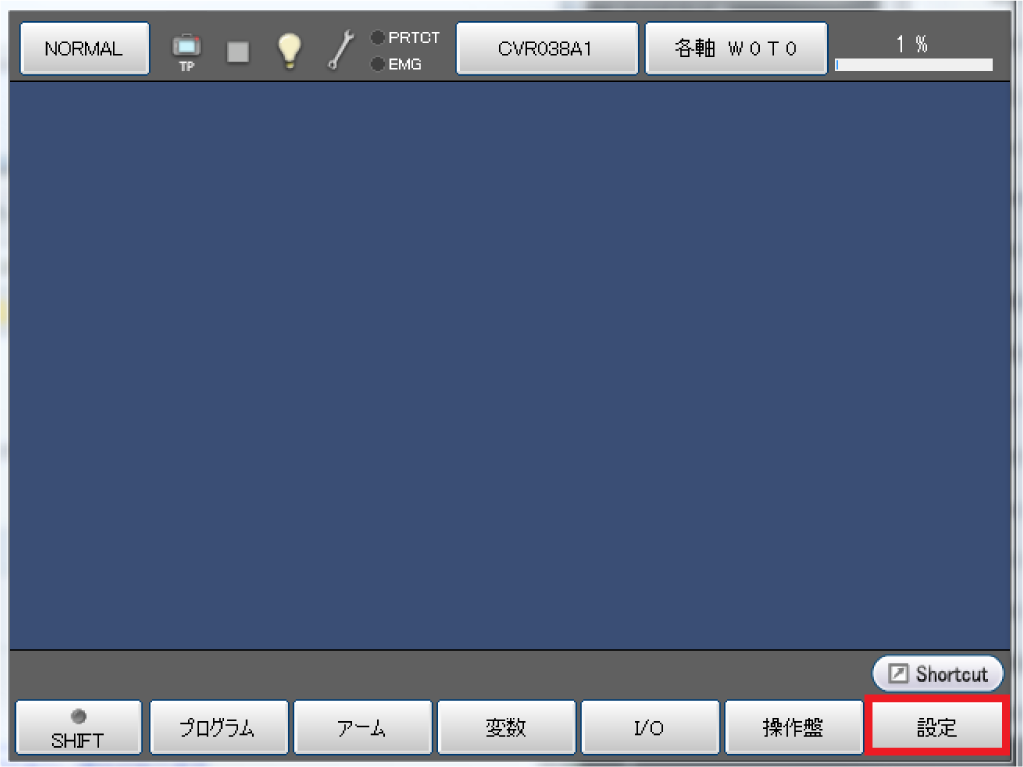Select the 変数 menu
1023x767 pixels.
(506, 727)
